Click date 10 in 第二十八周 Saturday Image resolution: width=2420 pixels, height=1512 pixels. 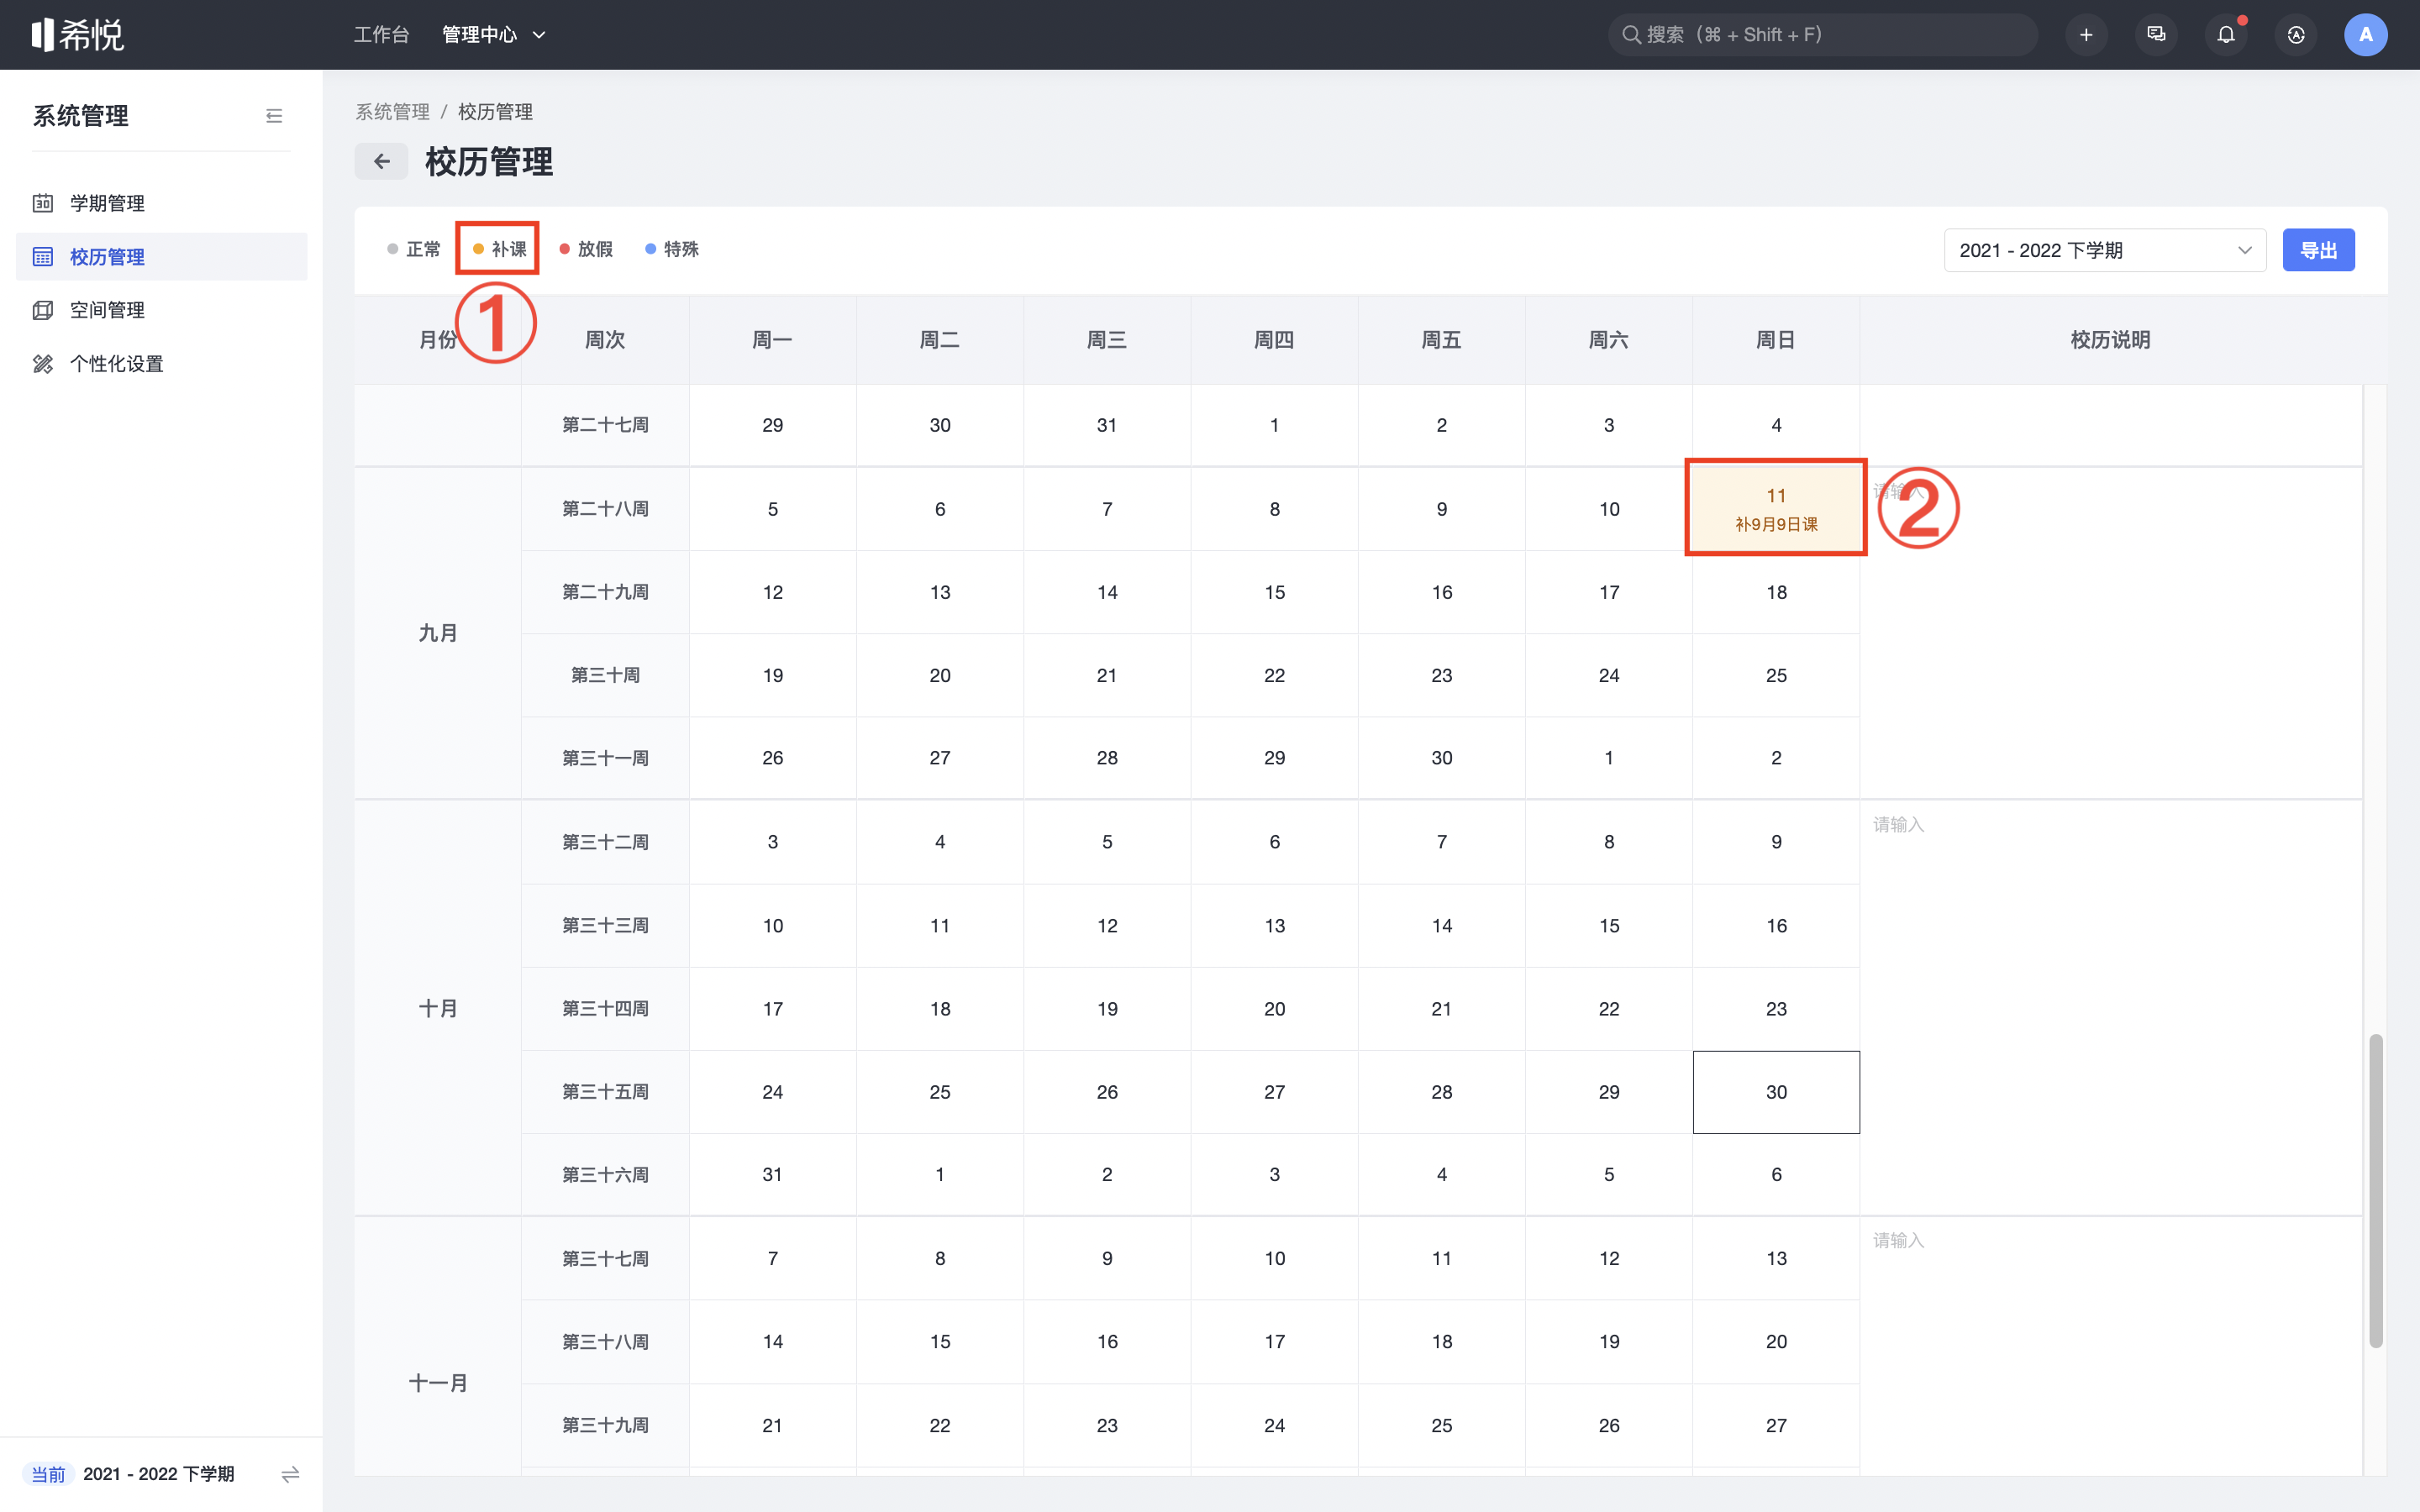coord(1609,509)
